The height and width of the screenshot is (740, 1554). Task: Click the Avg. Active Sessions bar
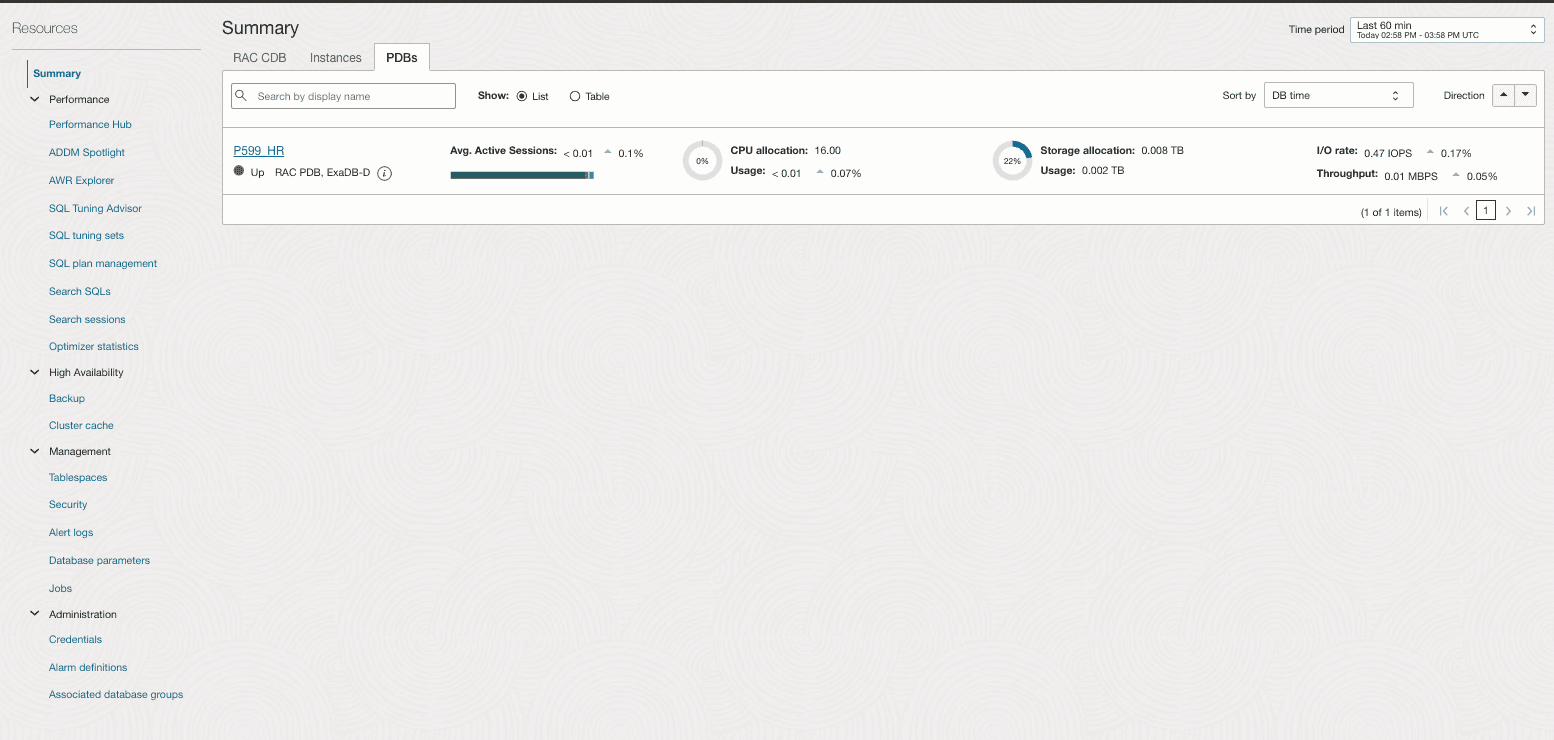[522, 175]
